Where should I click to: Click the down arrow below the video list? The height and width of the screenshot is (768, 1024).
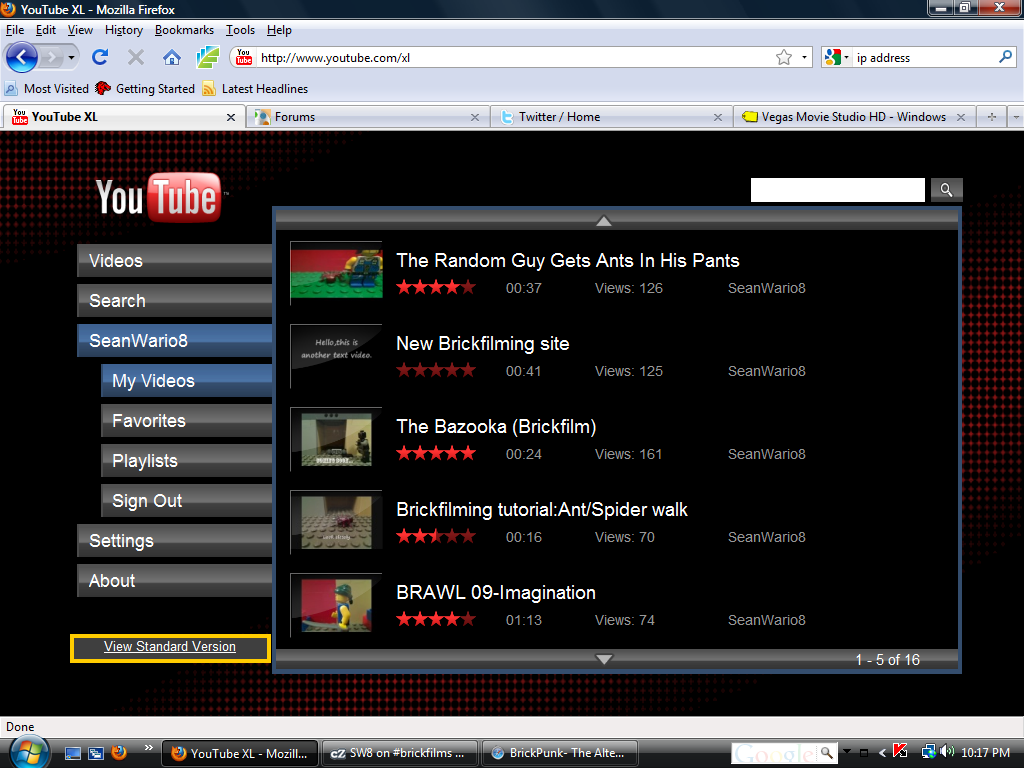[604, 659]
